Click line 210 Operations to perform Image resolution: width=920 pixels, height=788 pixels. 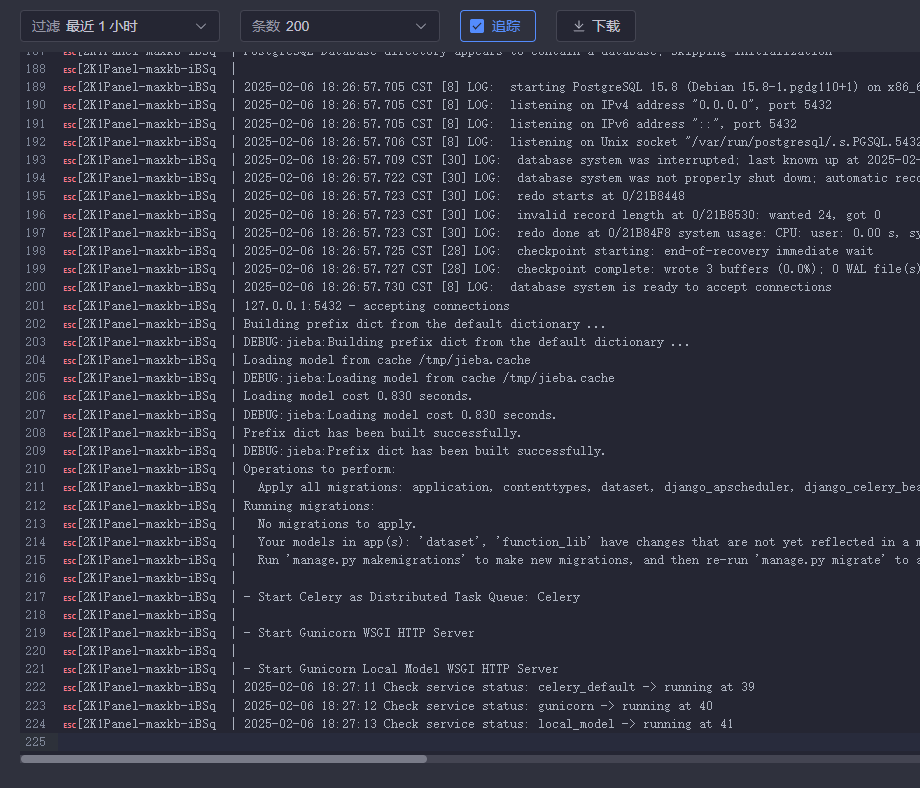point(320,469)
